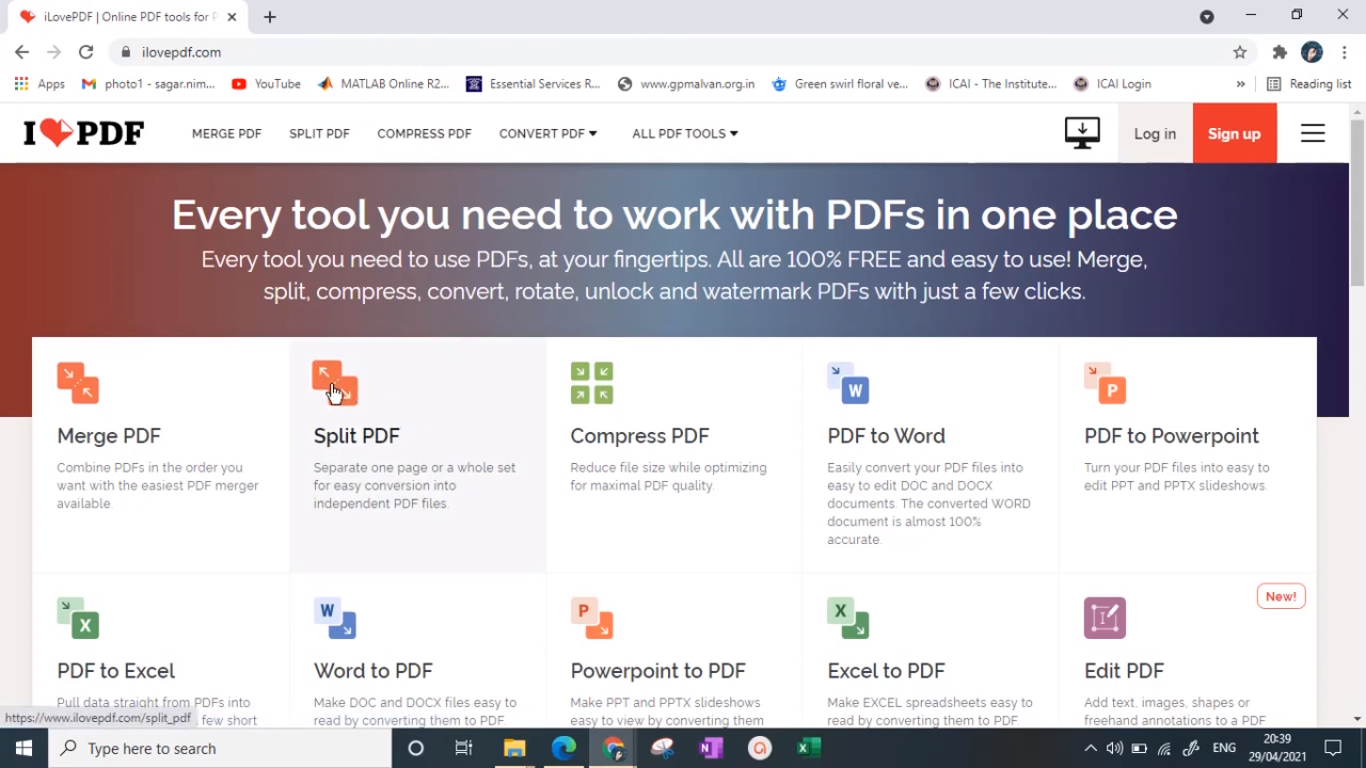Select COMPRESS PDF in the top menu
This screenshot has height=768, width=1366.
pos(424,133)
